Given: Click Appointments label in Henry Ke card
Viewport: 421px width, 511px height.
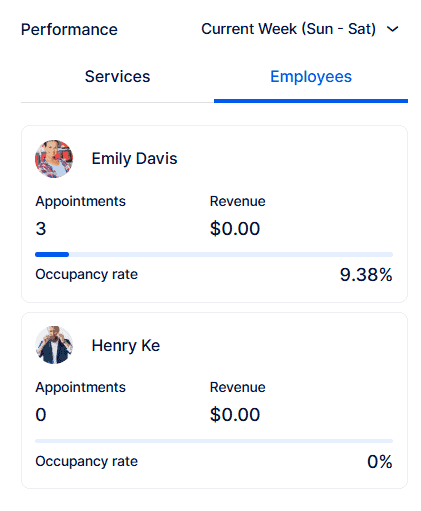Looking at the screenshot, I should click(x=81, y=387).
